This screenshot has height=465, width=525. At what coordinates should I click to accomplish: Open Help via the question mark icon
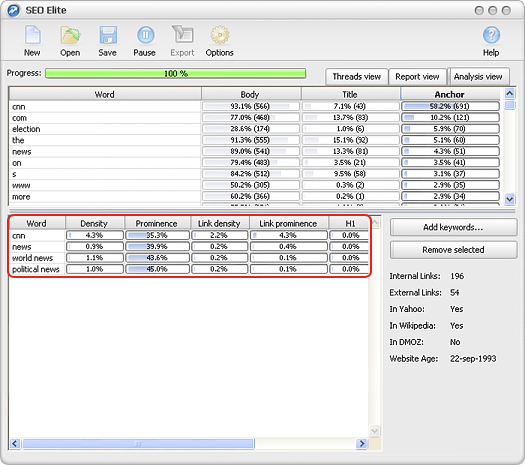click(491, 35)
